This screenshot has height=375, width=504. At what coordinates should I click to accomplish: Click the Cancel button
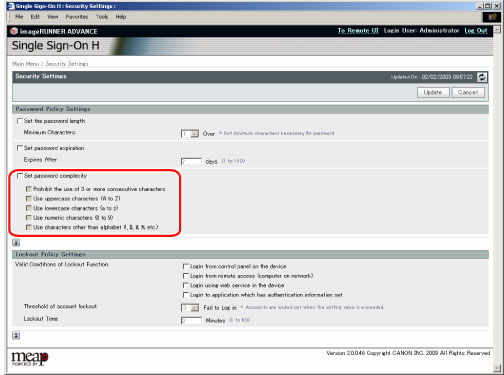coord(468,92)
